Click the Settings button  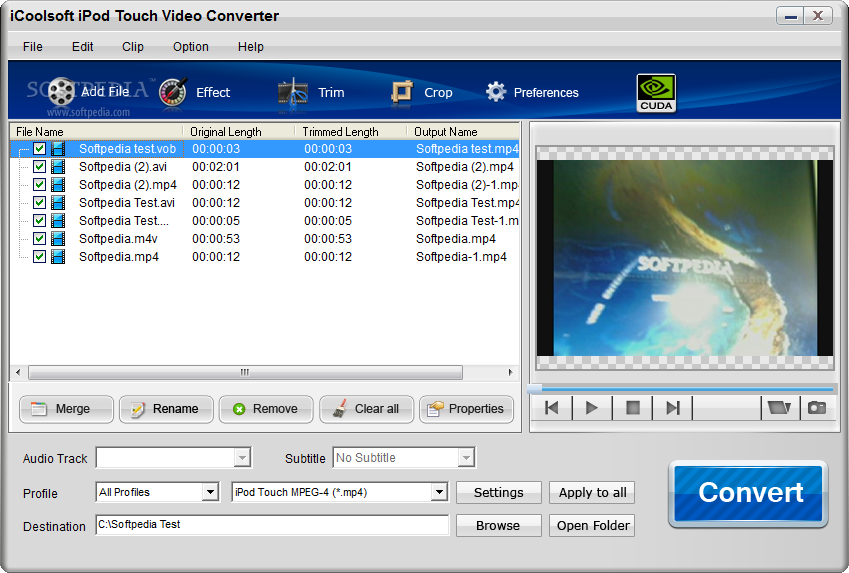(x=499, y=492)
